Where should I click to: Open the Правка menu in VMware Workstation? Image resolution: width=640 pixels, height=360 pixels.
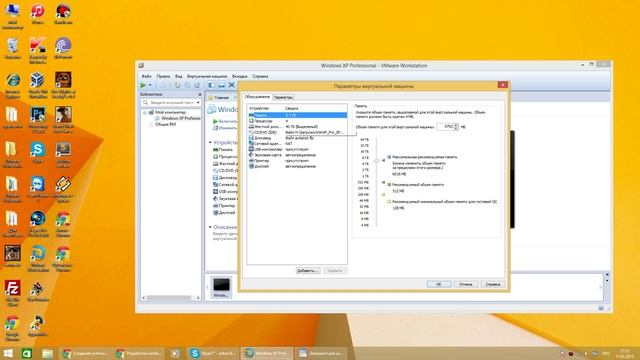click(163, 76)
